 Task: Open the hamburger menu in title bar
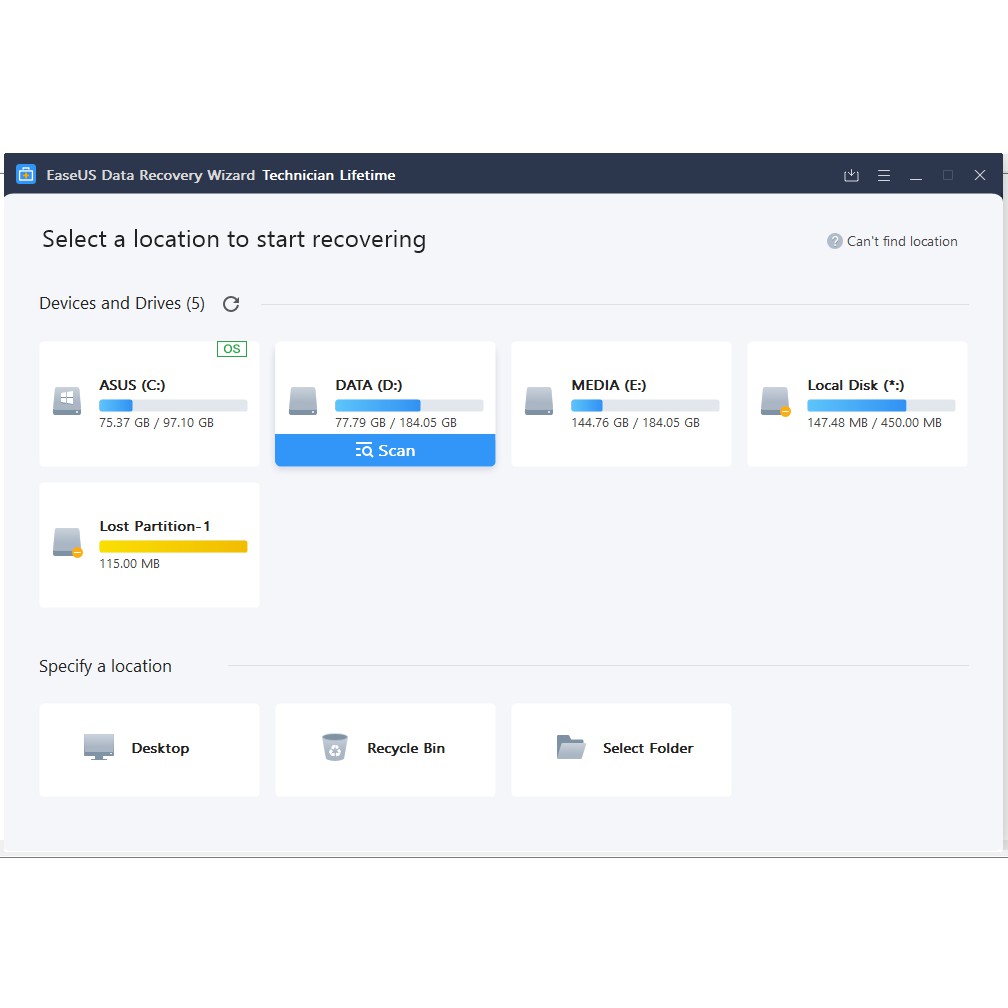coord(884,175)
